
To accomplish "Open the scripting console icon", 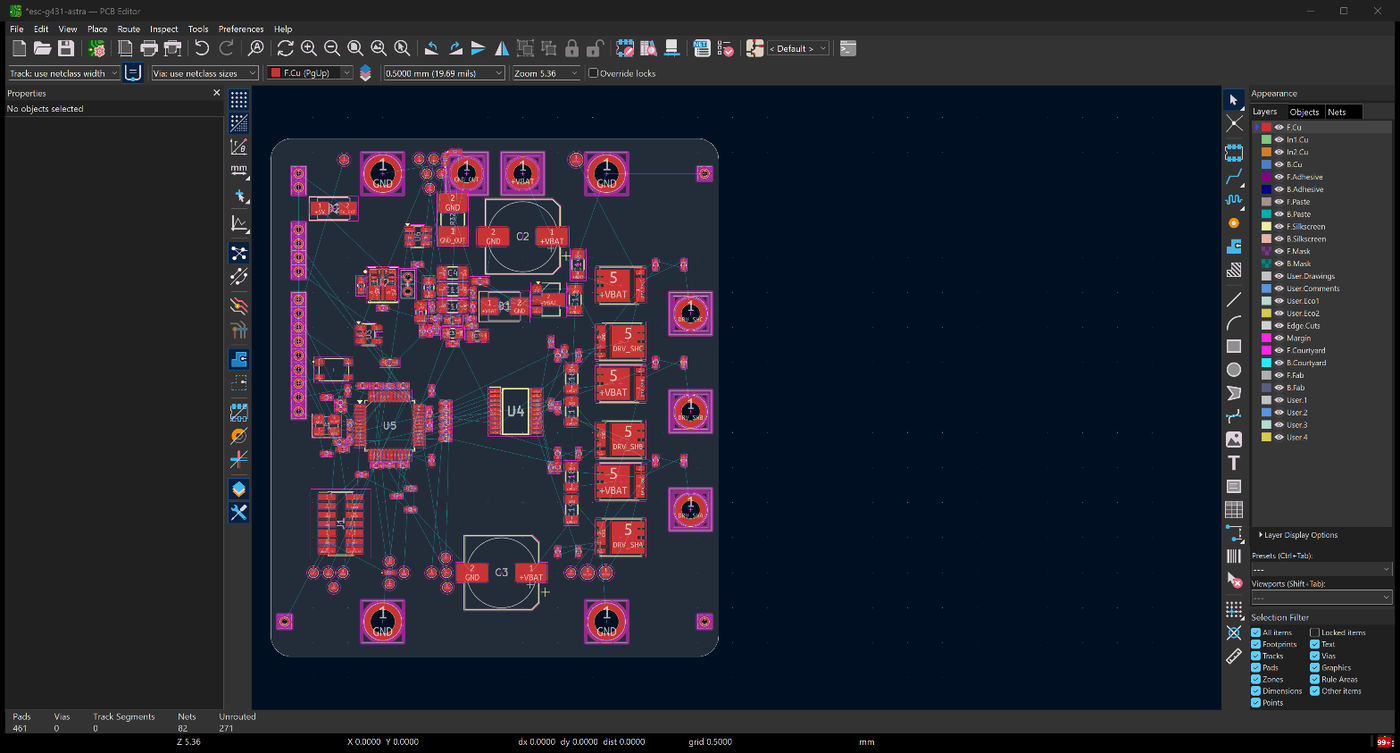I will 848,48.
